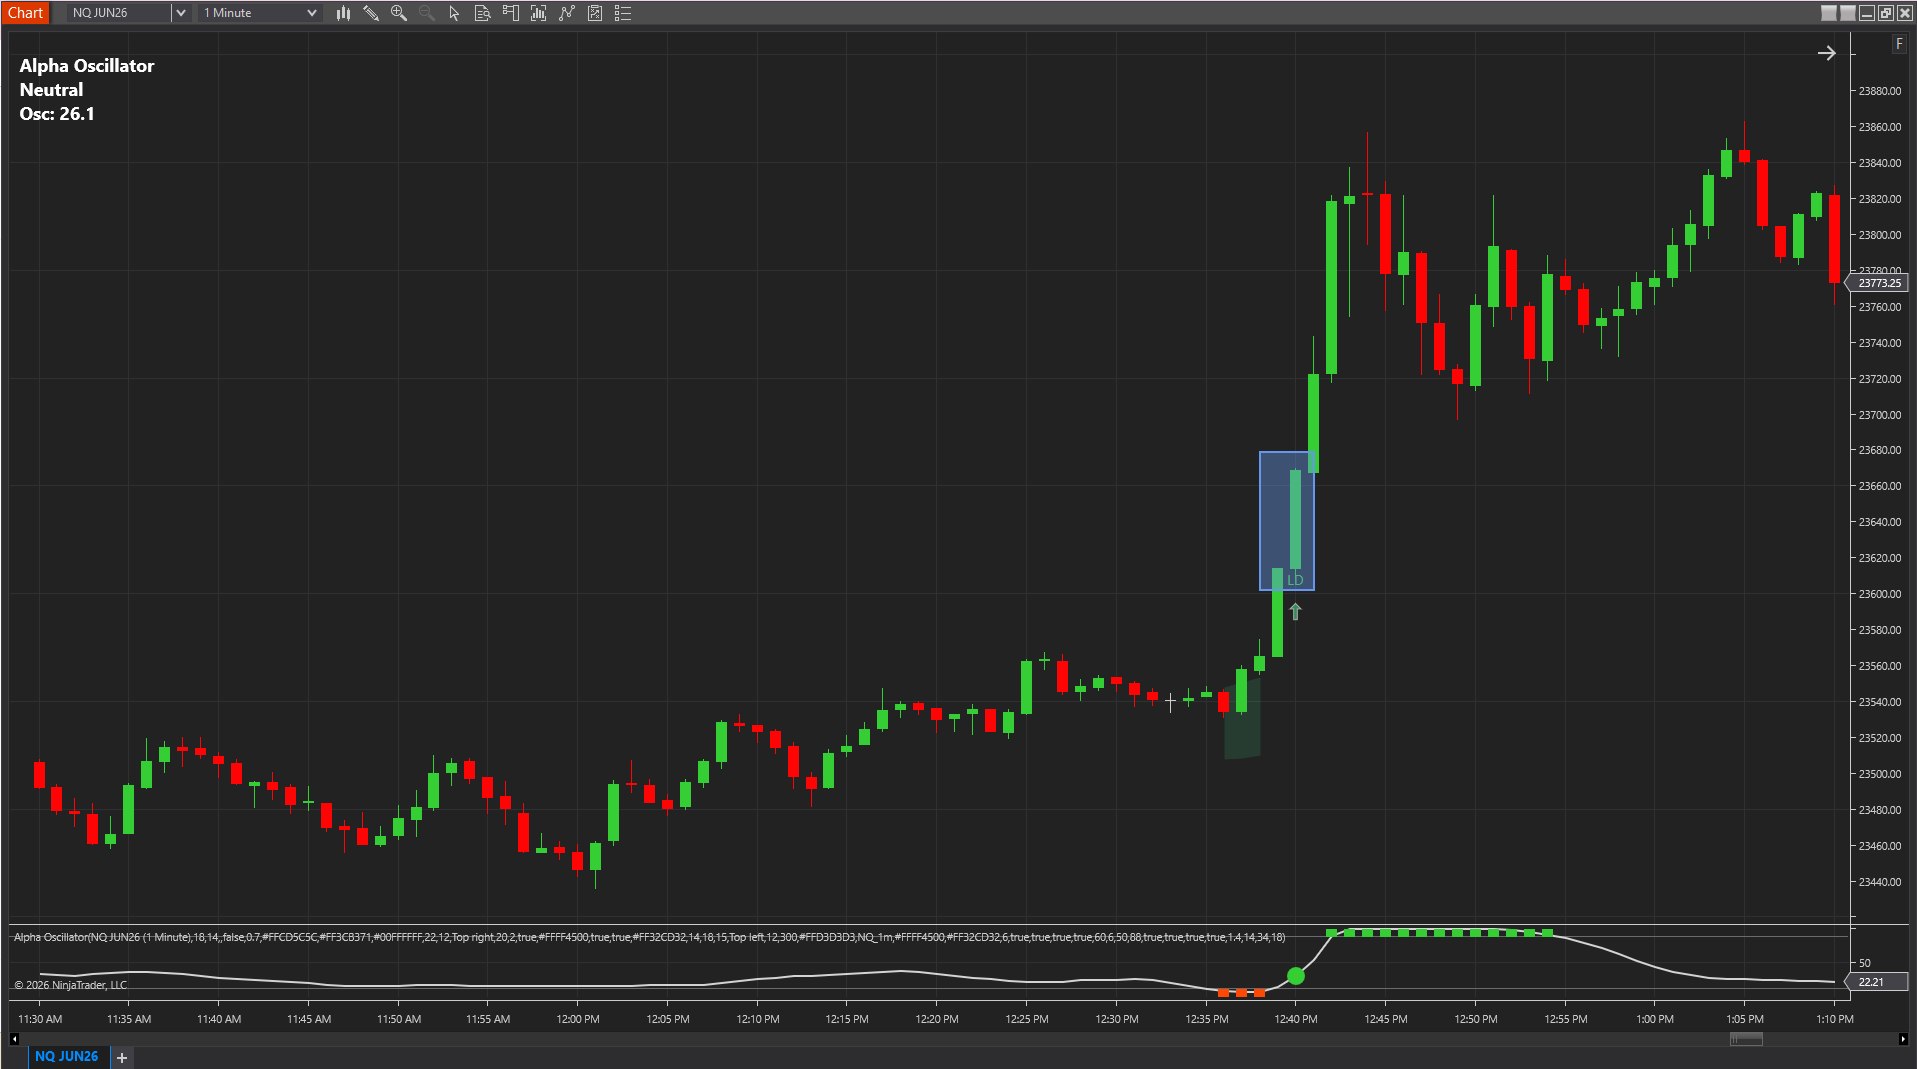
Task: Click the first grey window link button
Action: 1829,13
